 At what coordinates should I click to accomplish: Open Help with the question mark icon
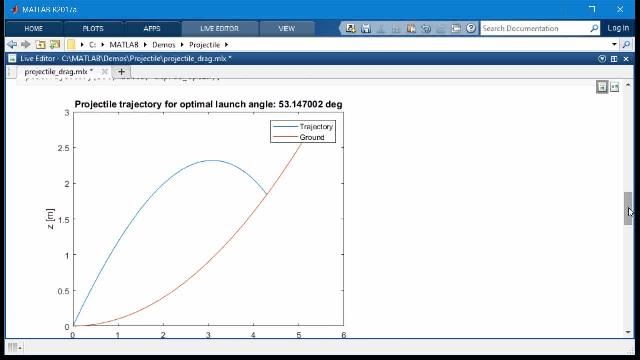coord(471,28)
